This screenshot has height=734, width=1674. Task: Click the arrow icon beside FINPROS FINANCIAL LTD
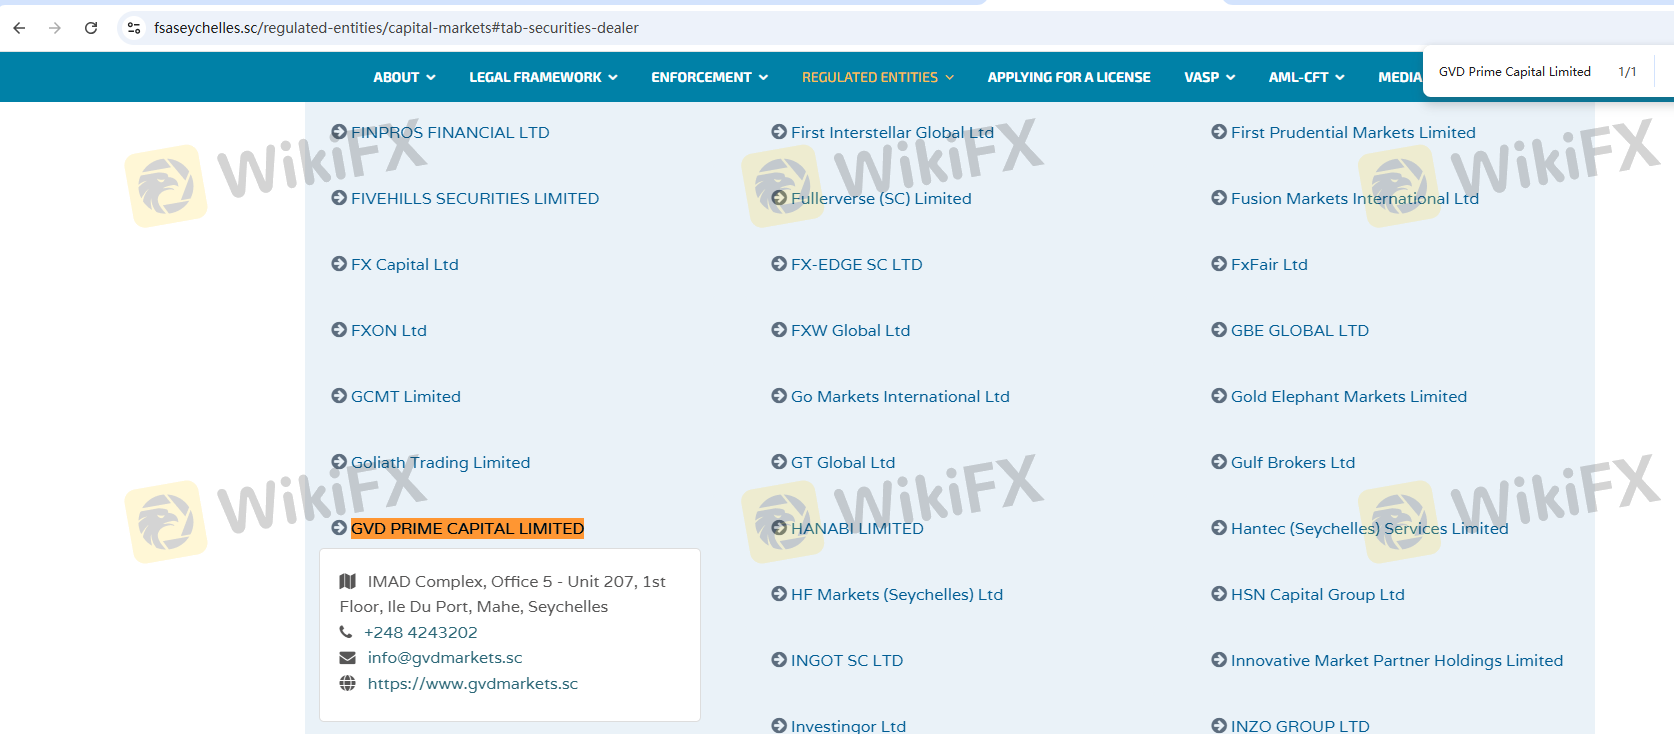click(339, 132)
